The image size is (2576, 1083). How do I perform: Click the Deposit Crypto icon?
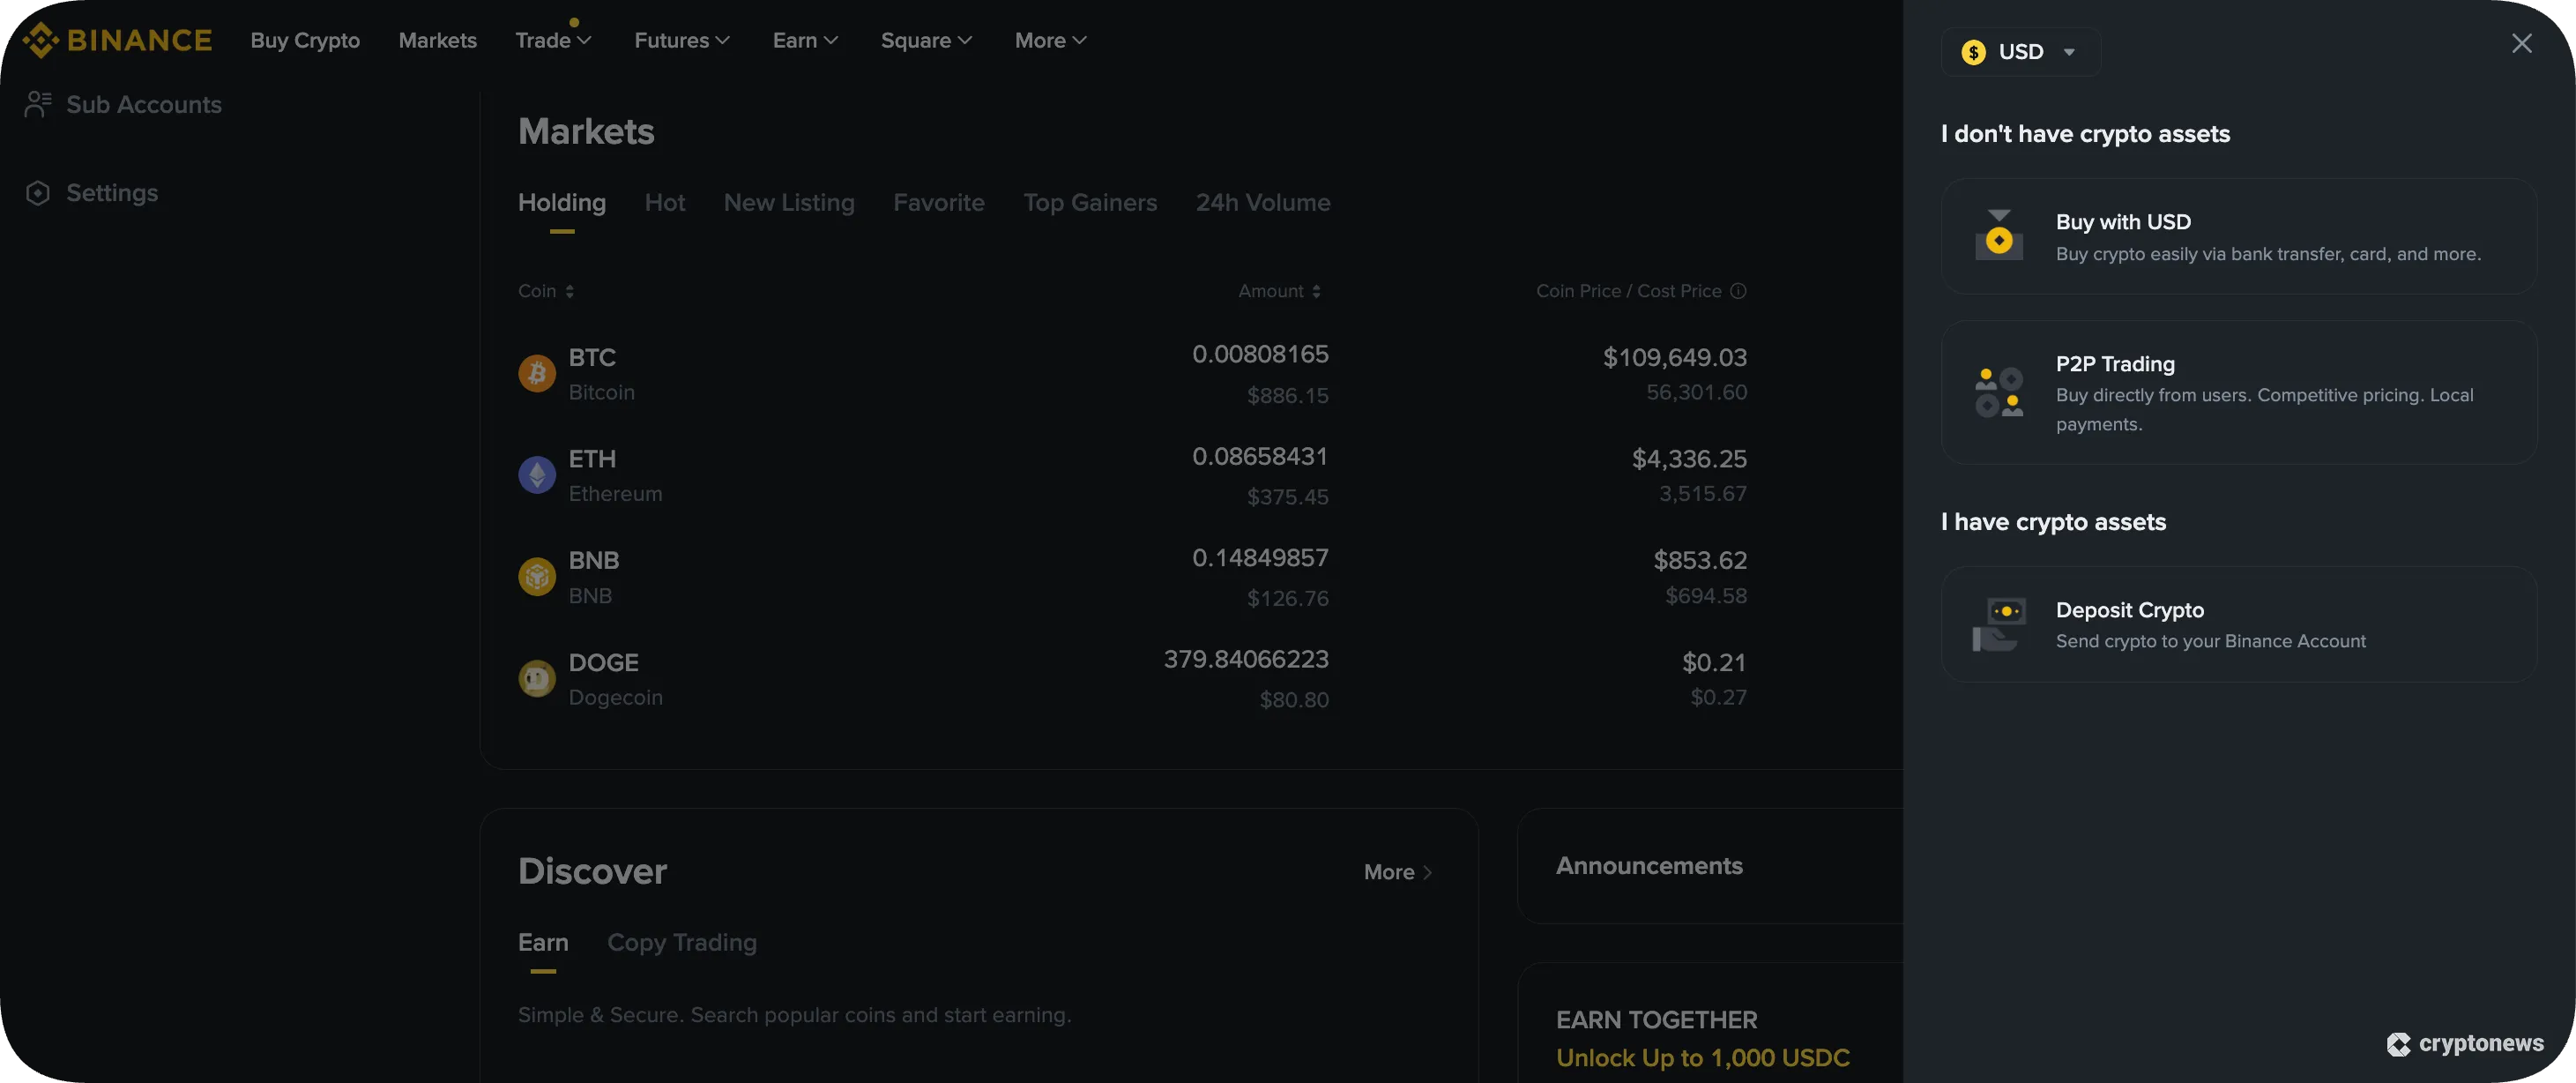click(1999, 623)
